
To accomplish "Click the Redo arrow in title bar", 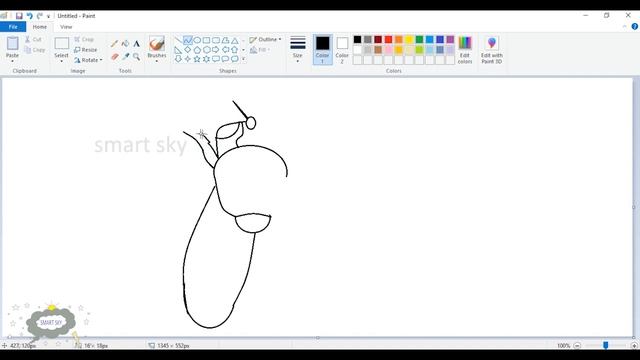I will click(x=40, y=16).
